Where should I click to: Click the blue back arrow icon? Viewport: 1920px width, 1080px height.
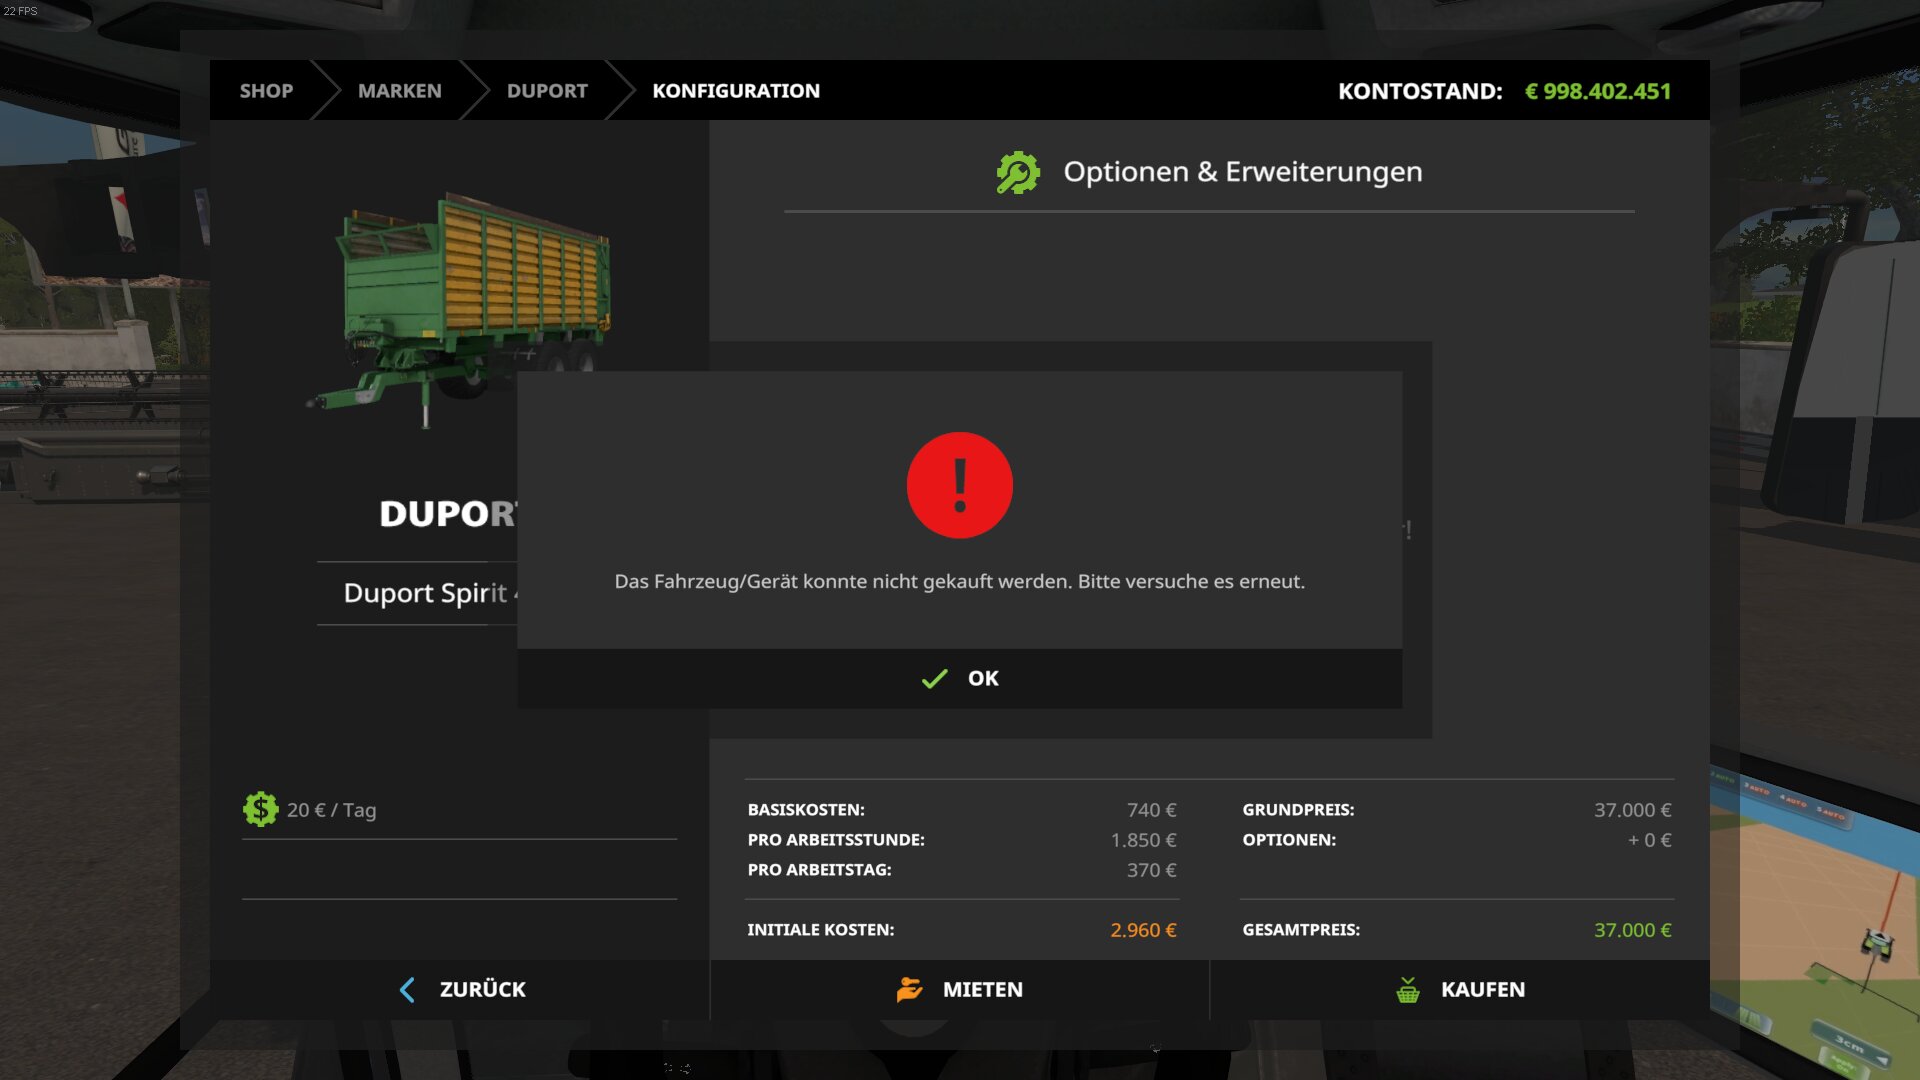[x=407, y=990]
